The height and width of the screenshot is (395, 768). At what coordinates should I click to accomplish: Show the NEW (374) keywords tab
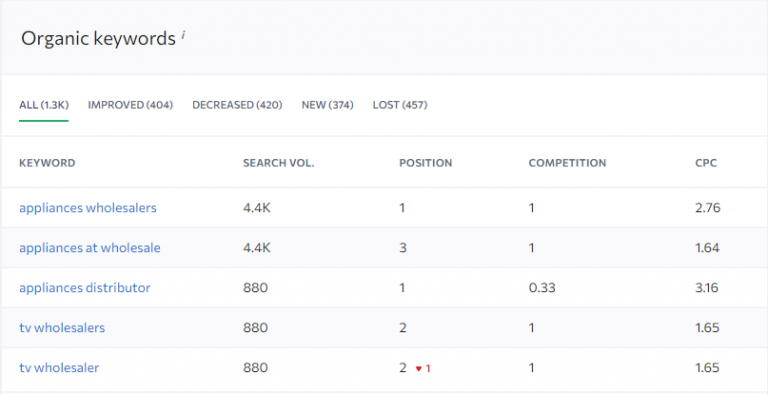coord(328,105)
